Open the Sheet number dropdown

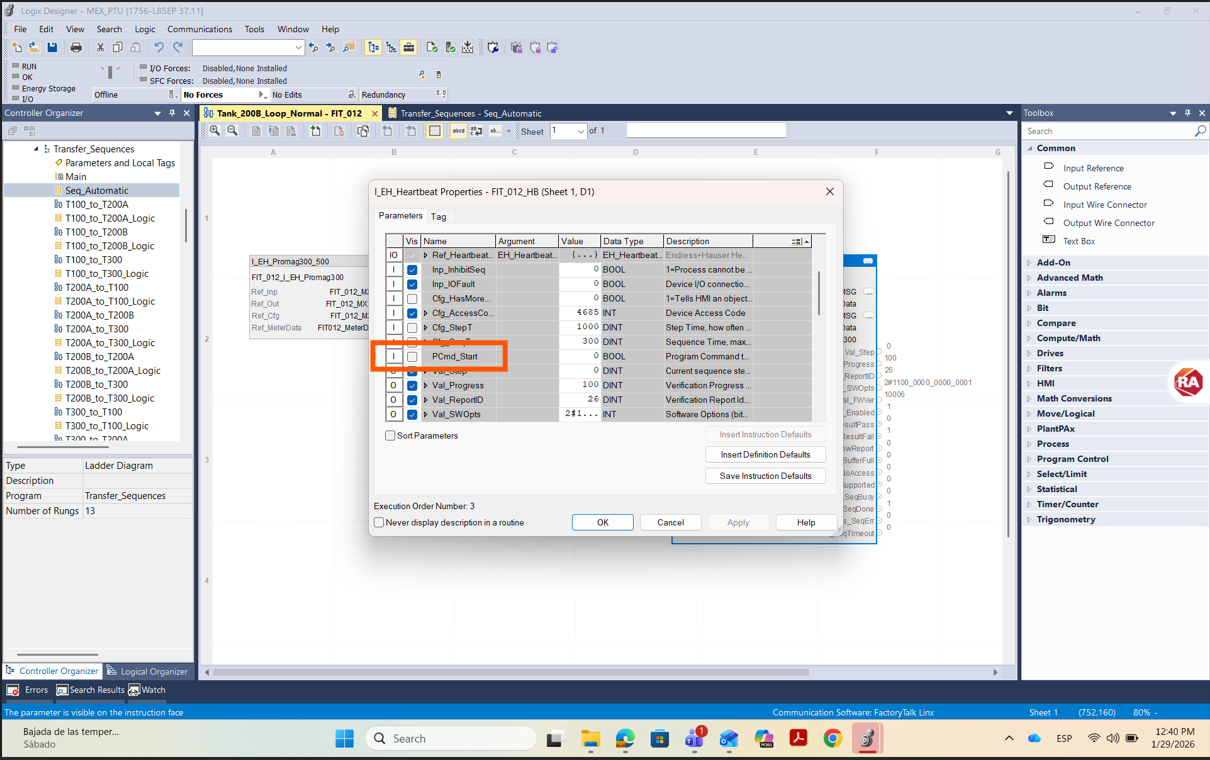(581, 131)
